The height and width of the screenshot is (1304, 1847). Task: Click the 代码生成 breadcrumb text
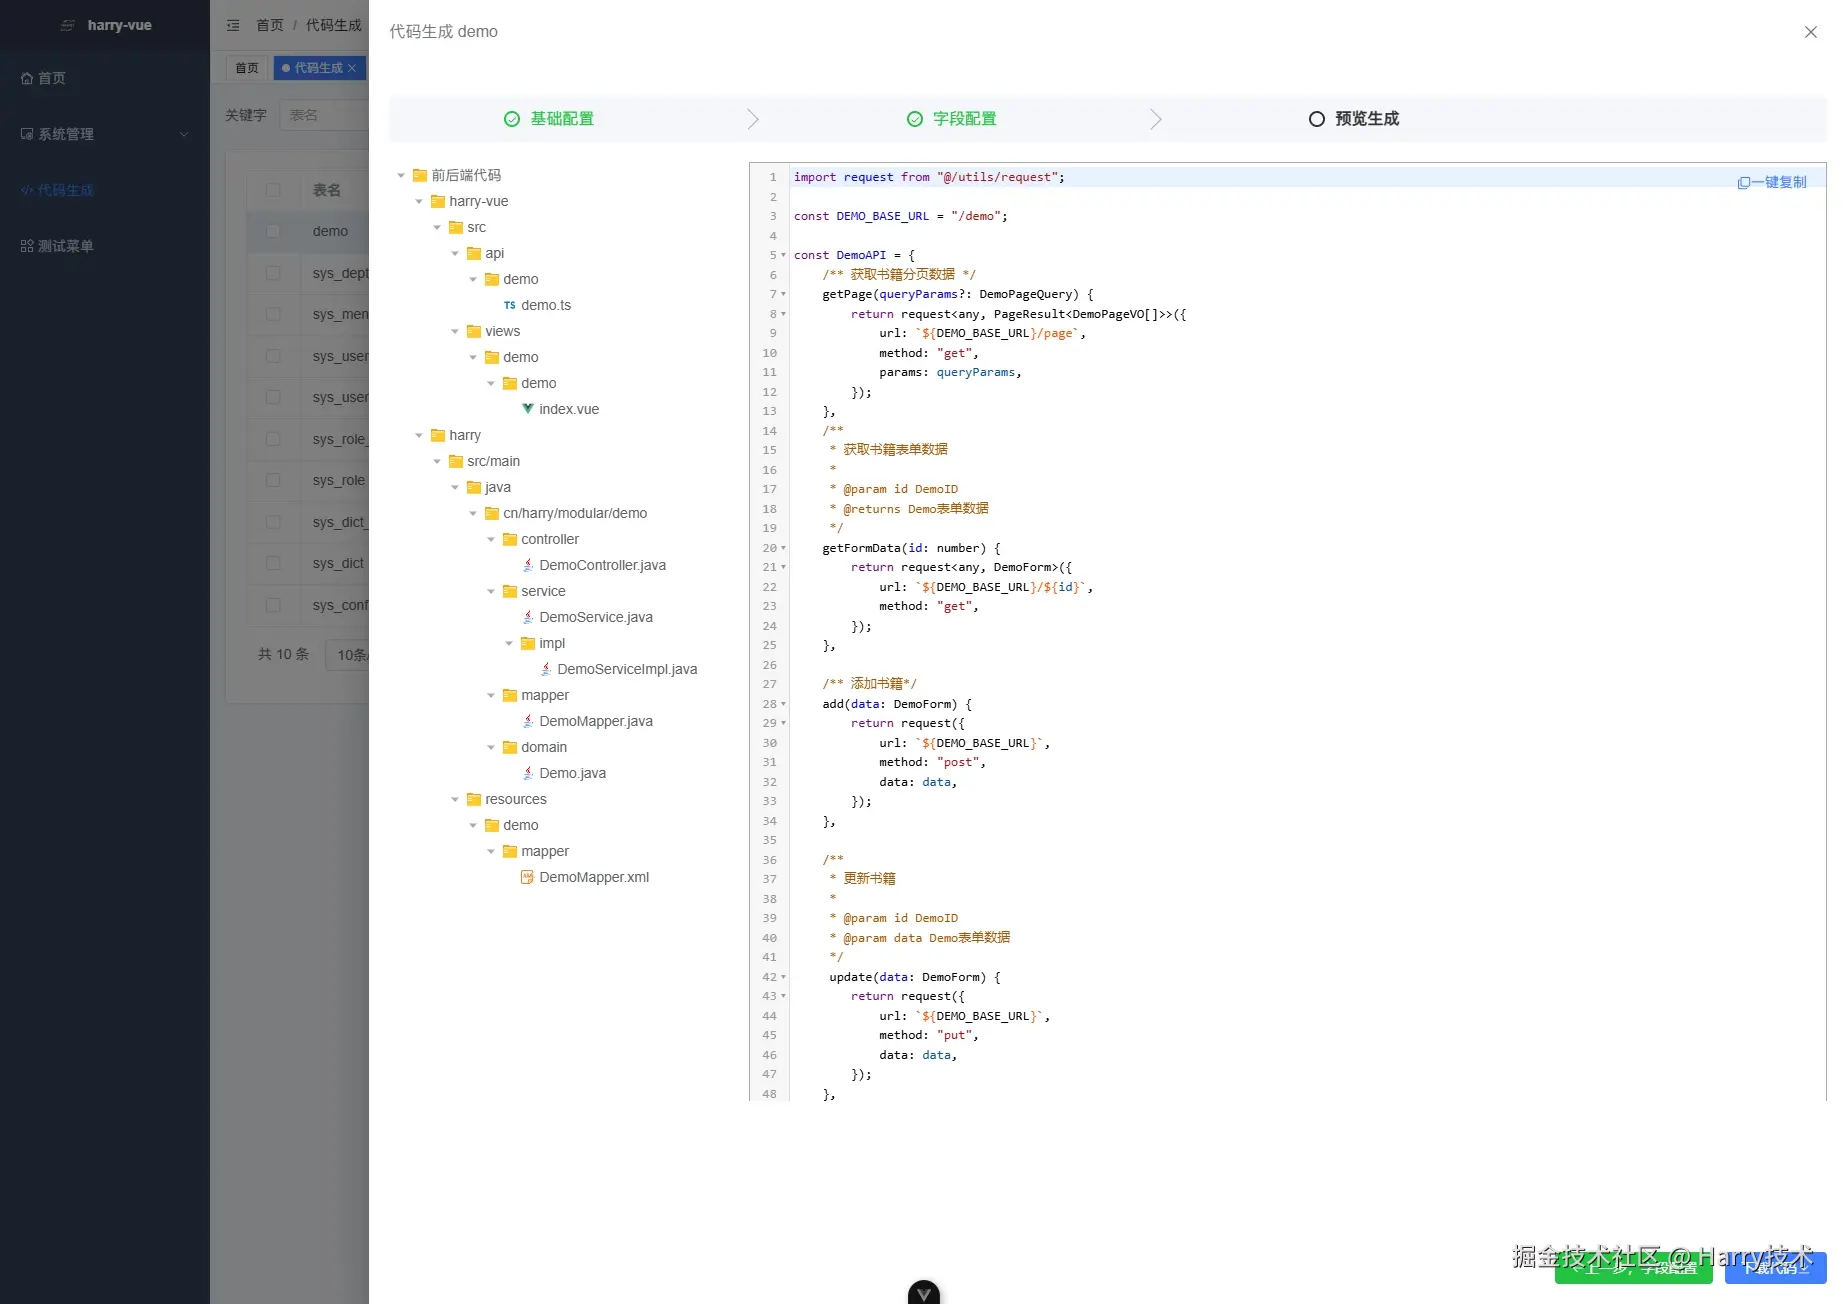[x=334, y=25]
